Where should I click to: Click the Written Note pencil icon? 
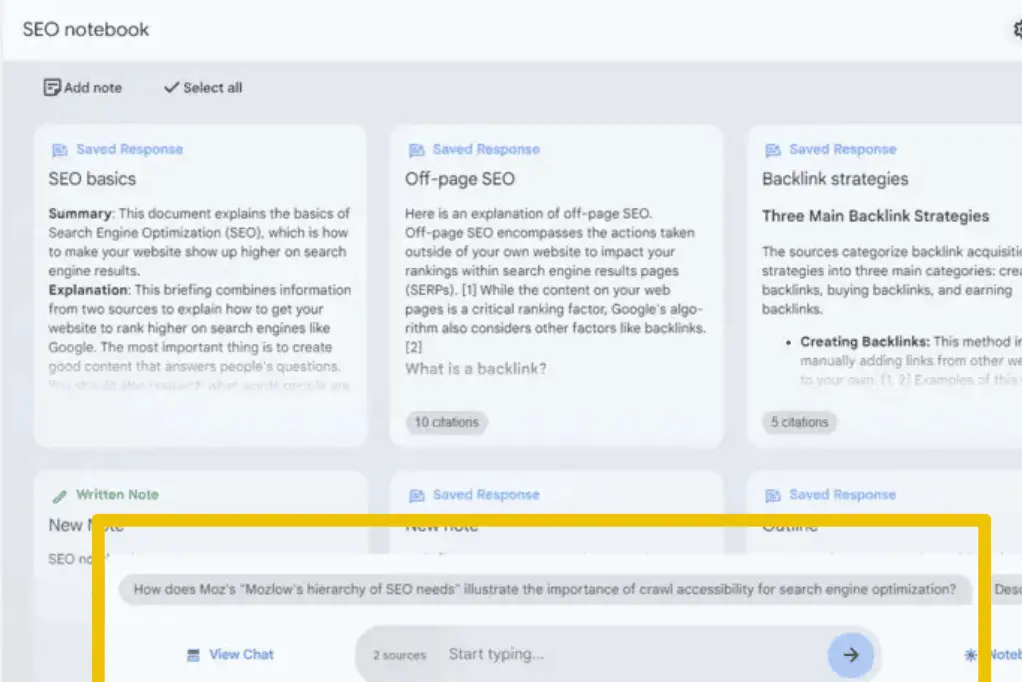point(59,495)
